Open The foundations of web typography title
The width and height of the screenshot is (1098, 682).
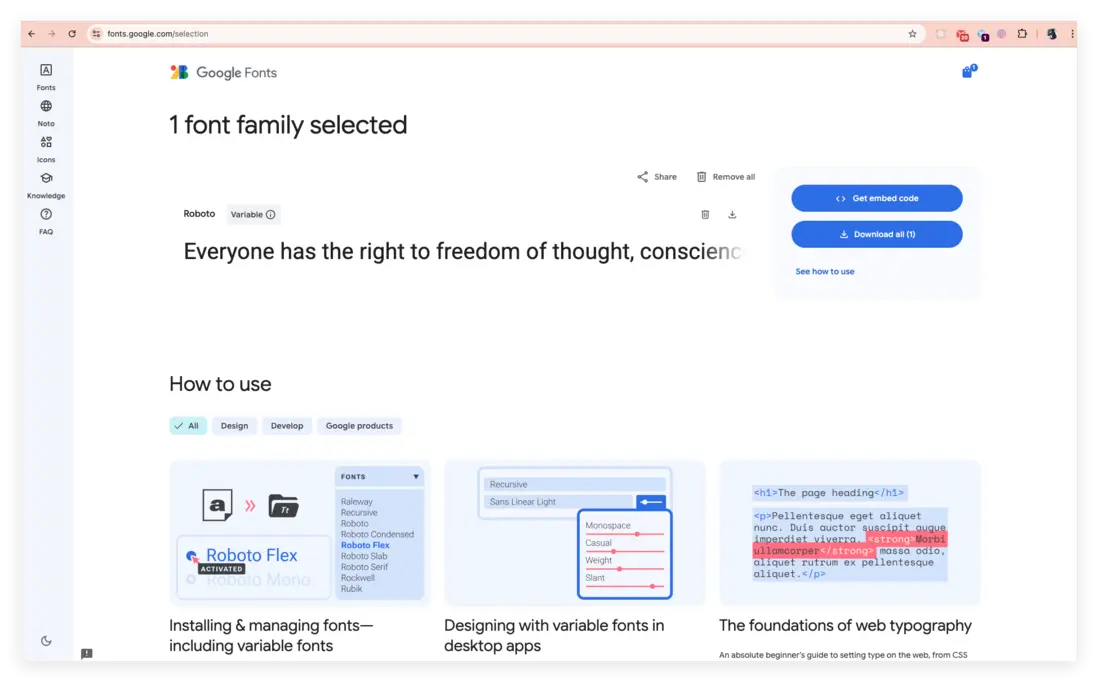(845, 625)
